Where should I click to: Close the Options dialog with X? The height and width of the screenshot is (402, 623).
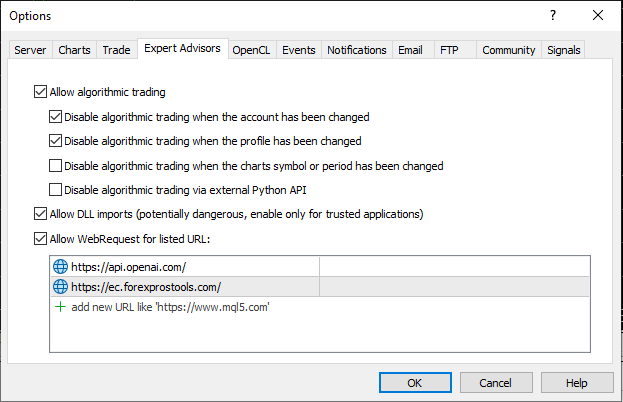coord(598,15)
